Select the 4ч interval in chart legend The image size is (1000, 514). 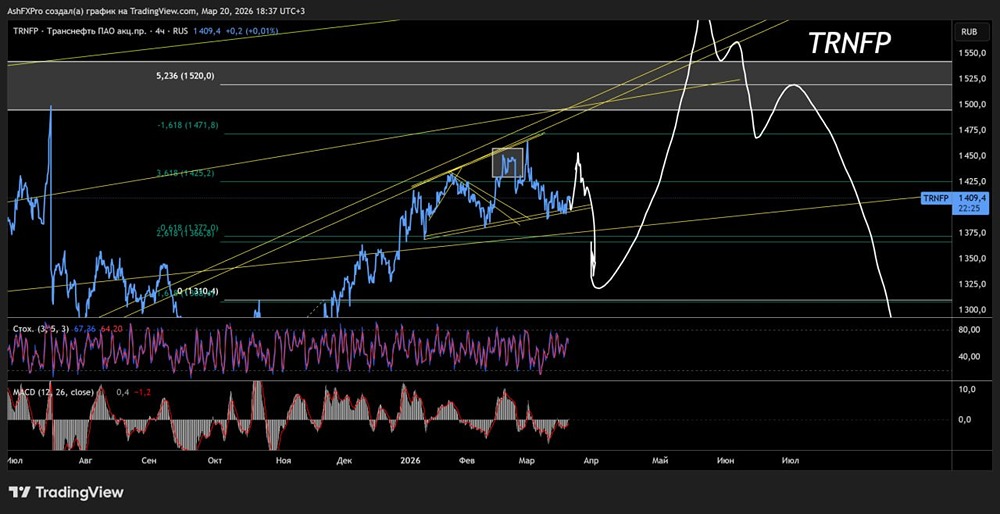tap(161, 30)
